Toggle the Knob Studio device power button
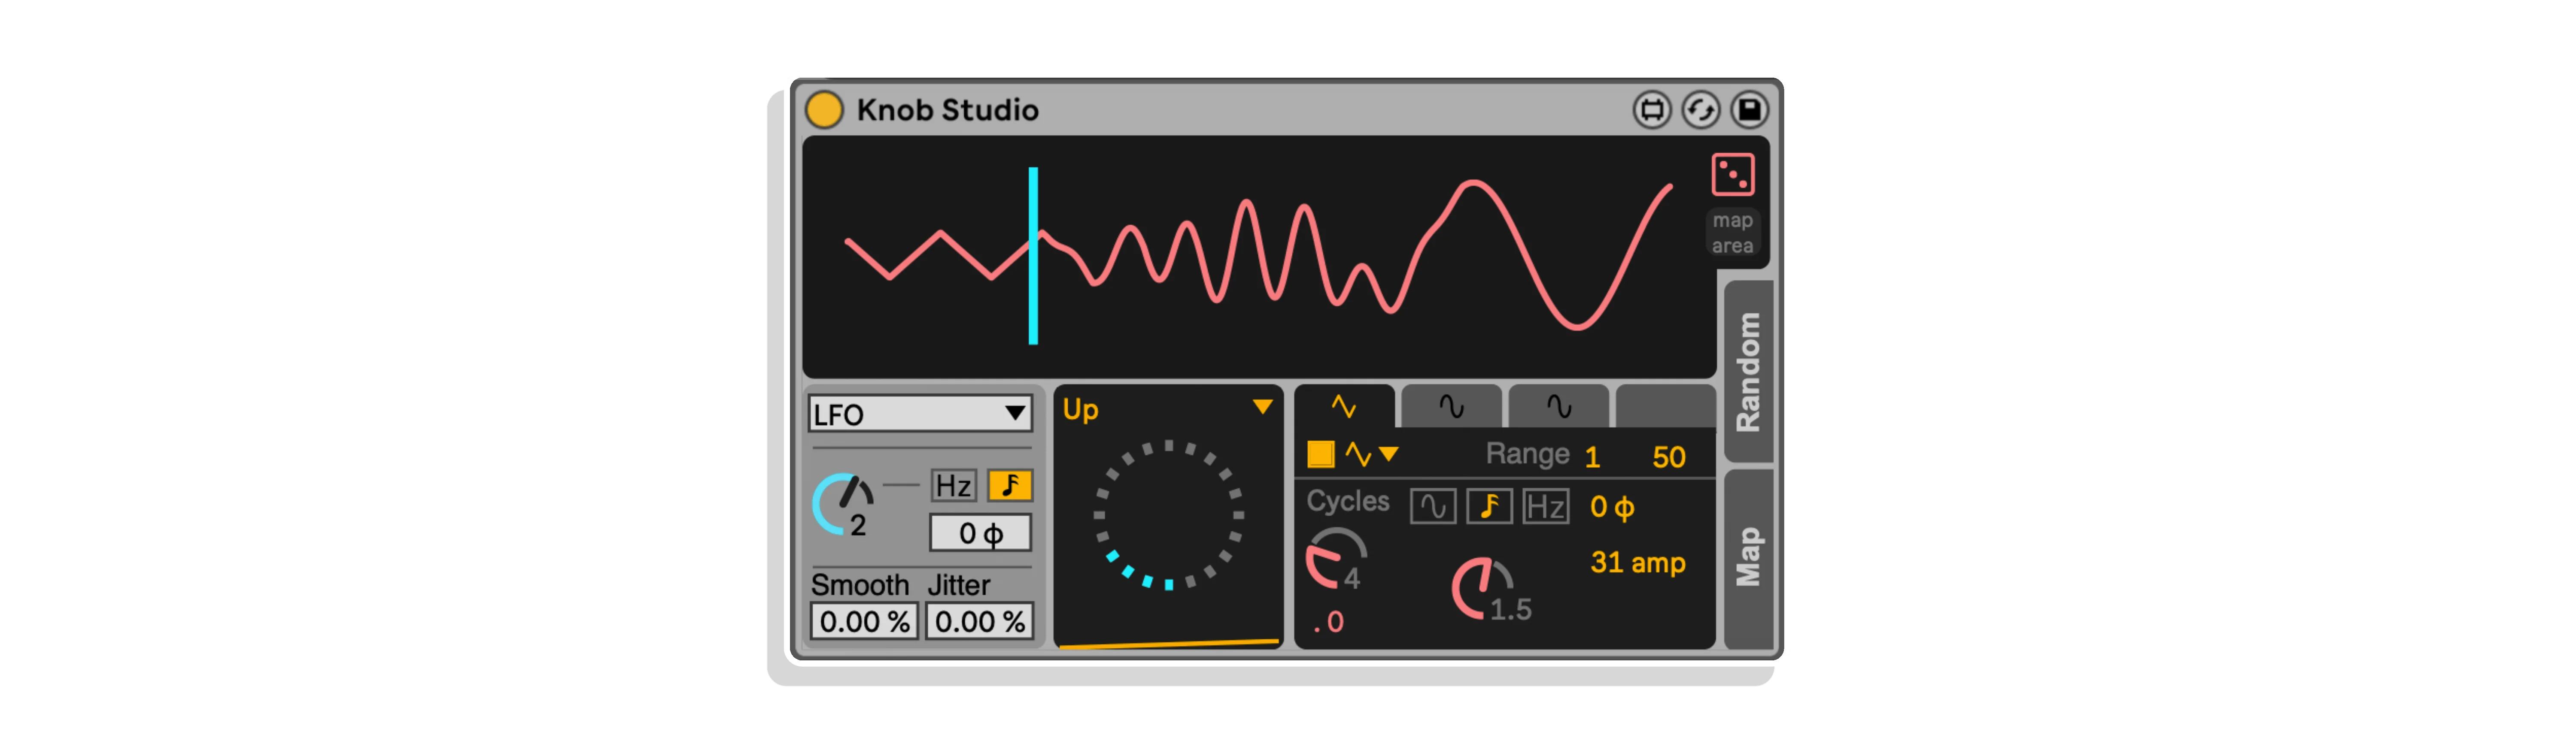Screen dimensions: 2576x738 pos(824,109)
